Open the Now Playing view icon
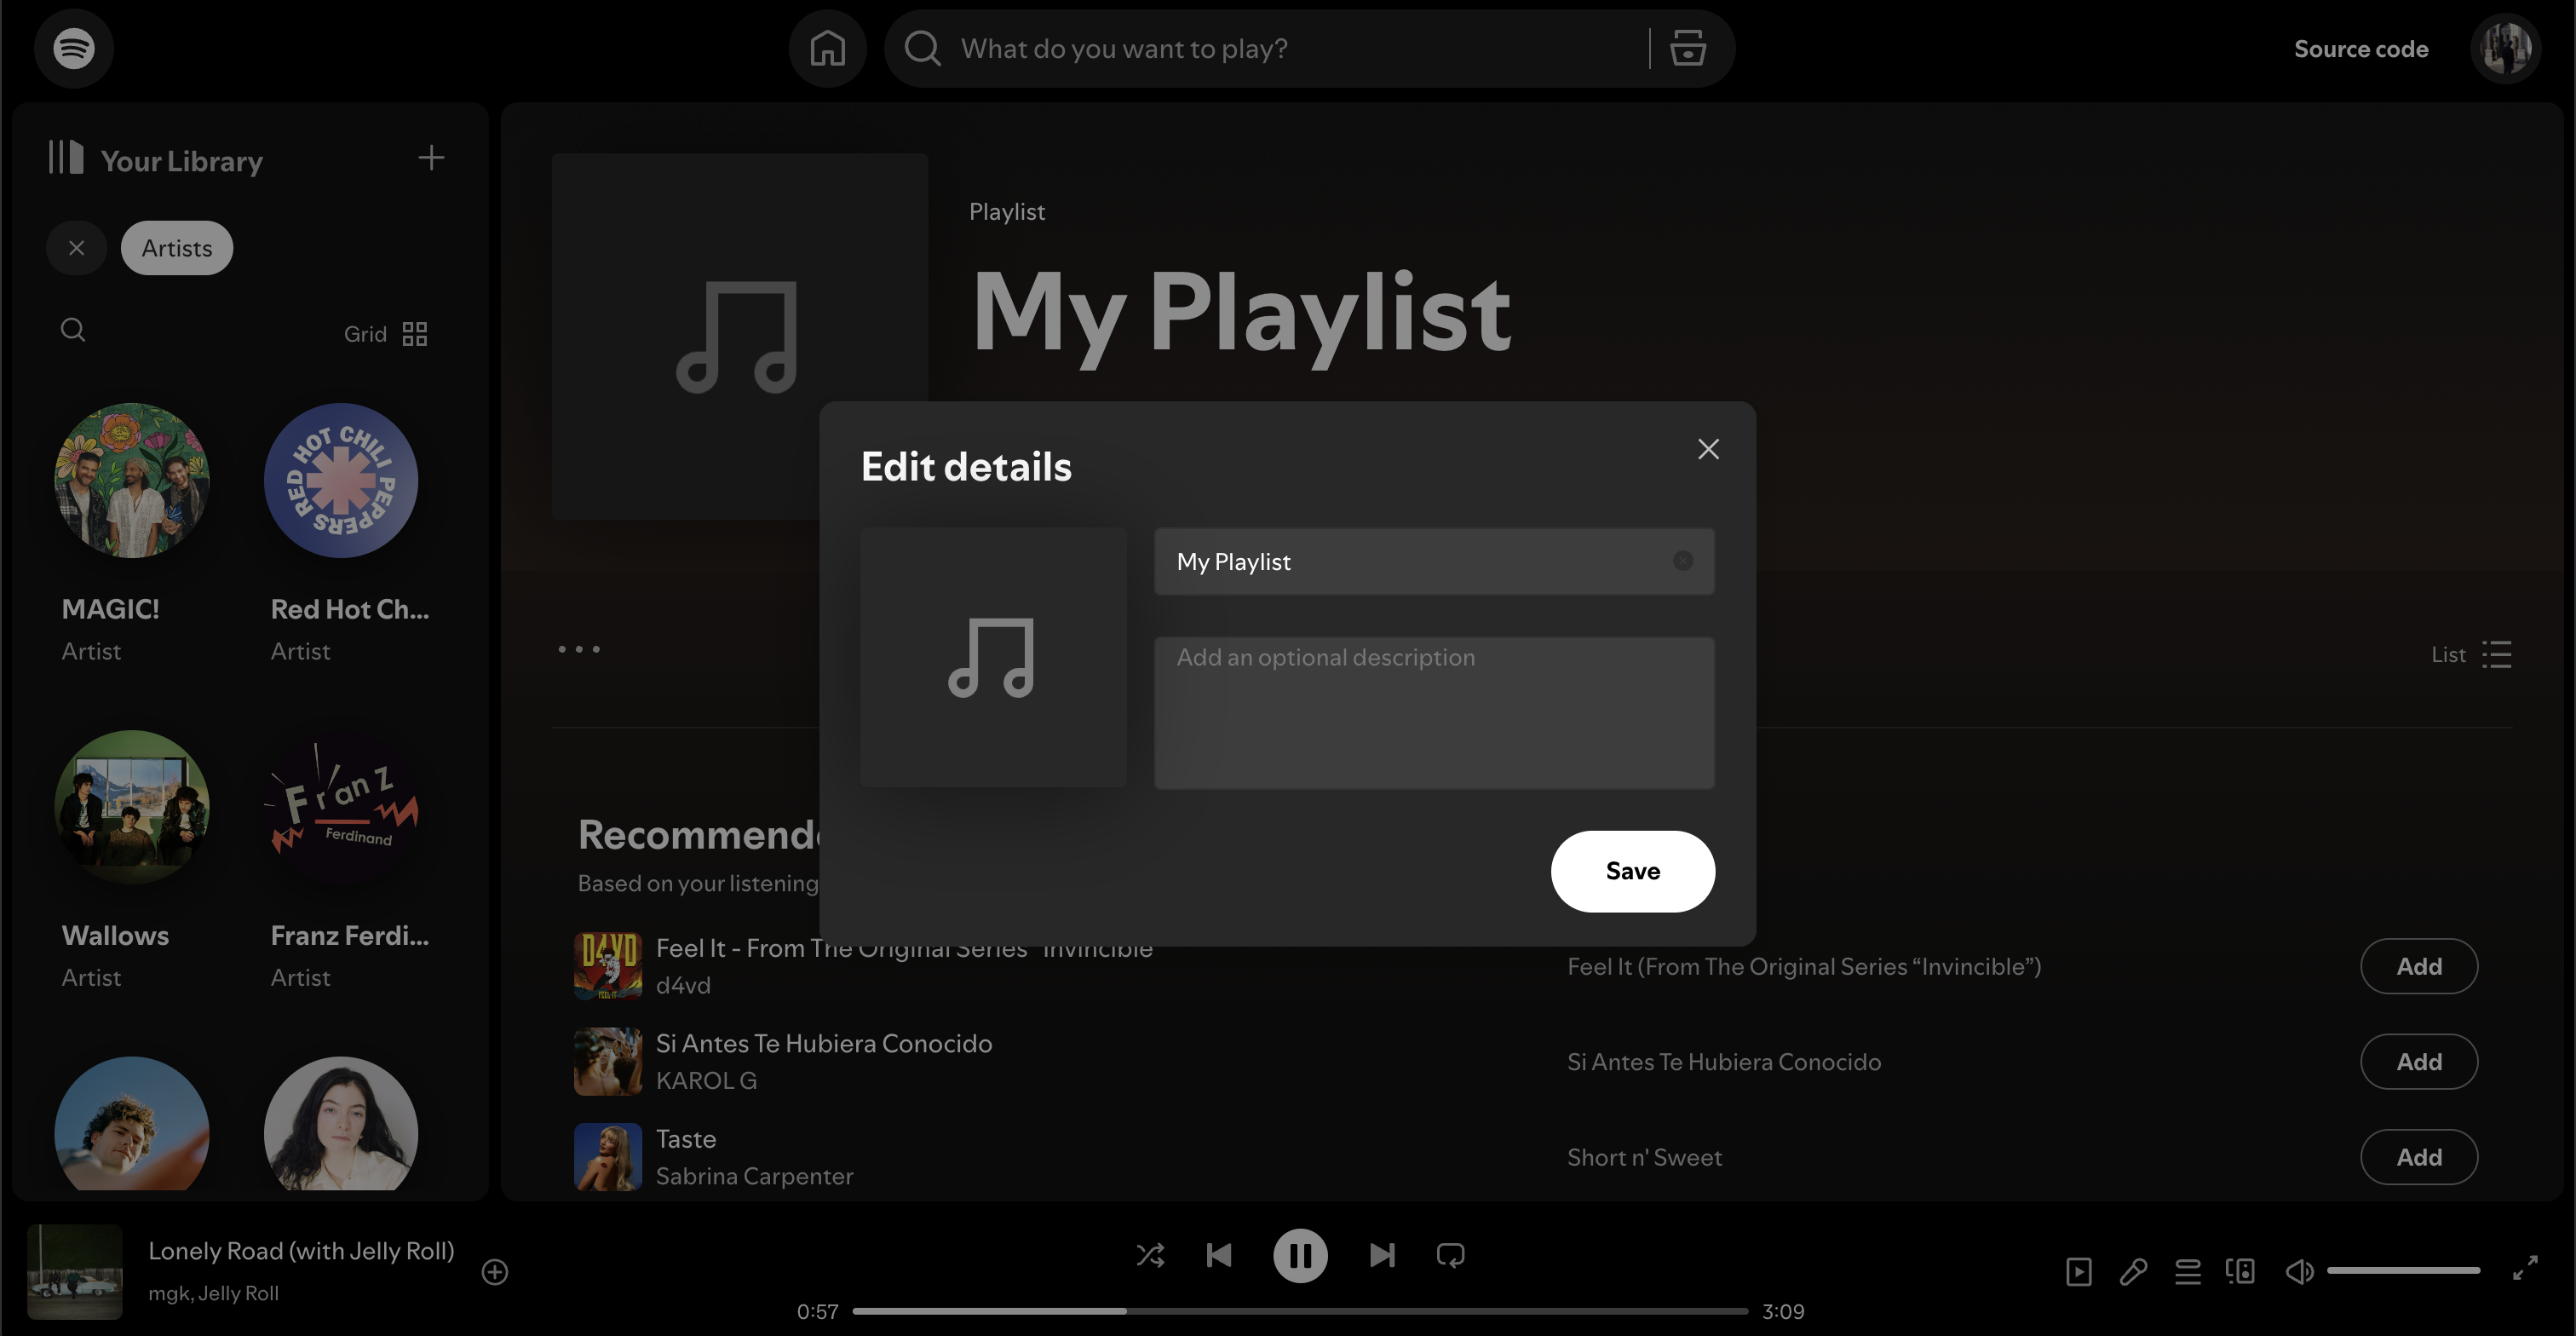Viewport: 2576px width, 1336px height. coord(2078,1271)
